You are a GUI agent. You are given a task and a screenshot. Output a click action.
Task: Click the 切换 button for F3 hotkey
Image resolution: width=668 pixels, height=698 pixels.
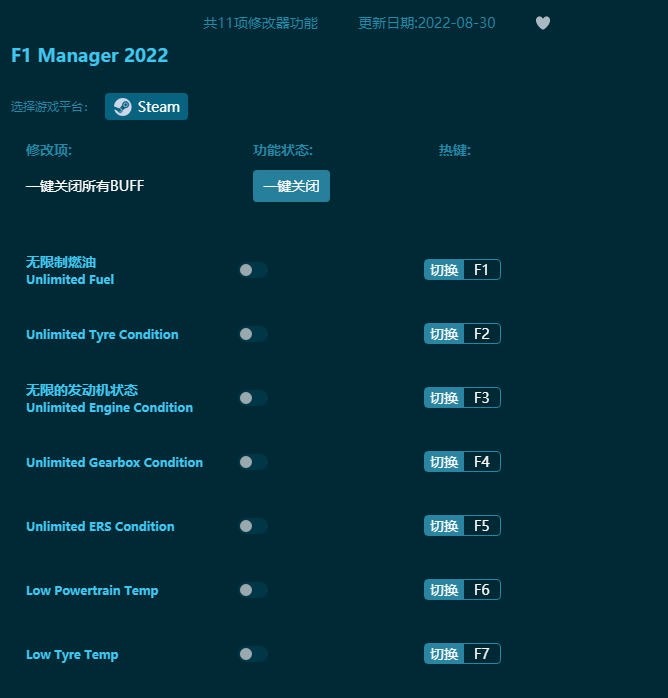[444, 398]
